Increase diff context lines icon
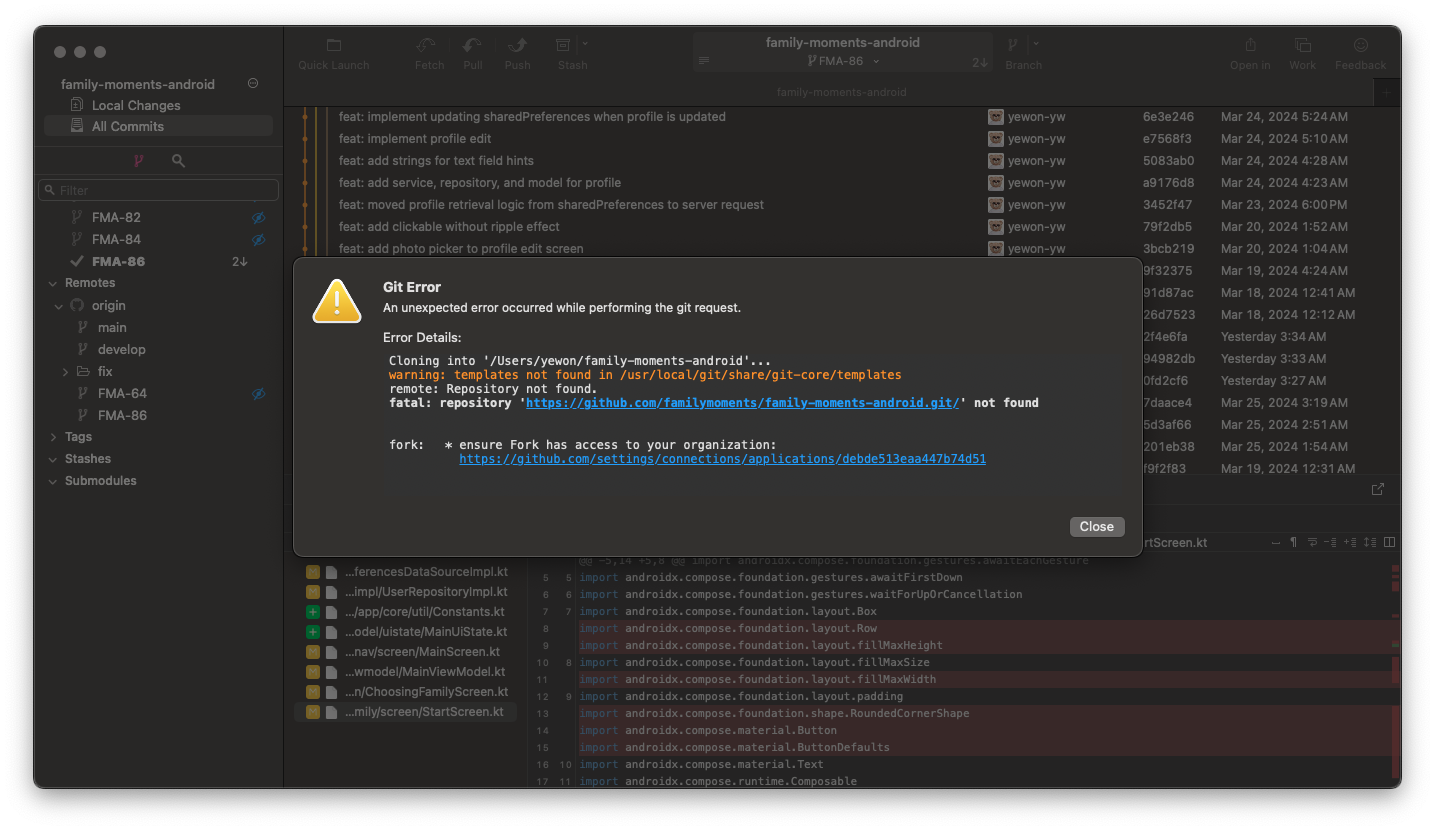 (x=1350, y=543)
